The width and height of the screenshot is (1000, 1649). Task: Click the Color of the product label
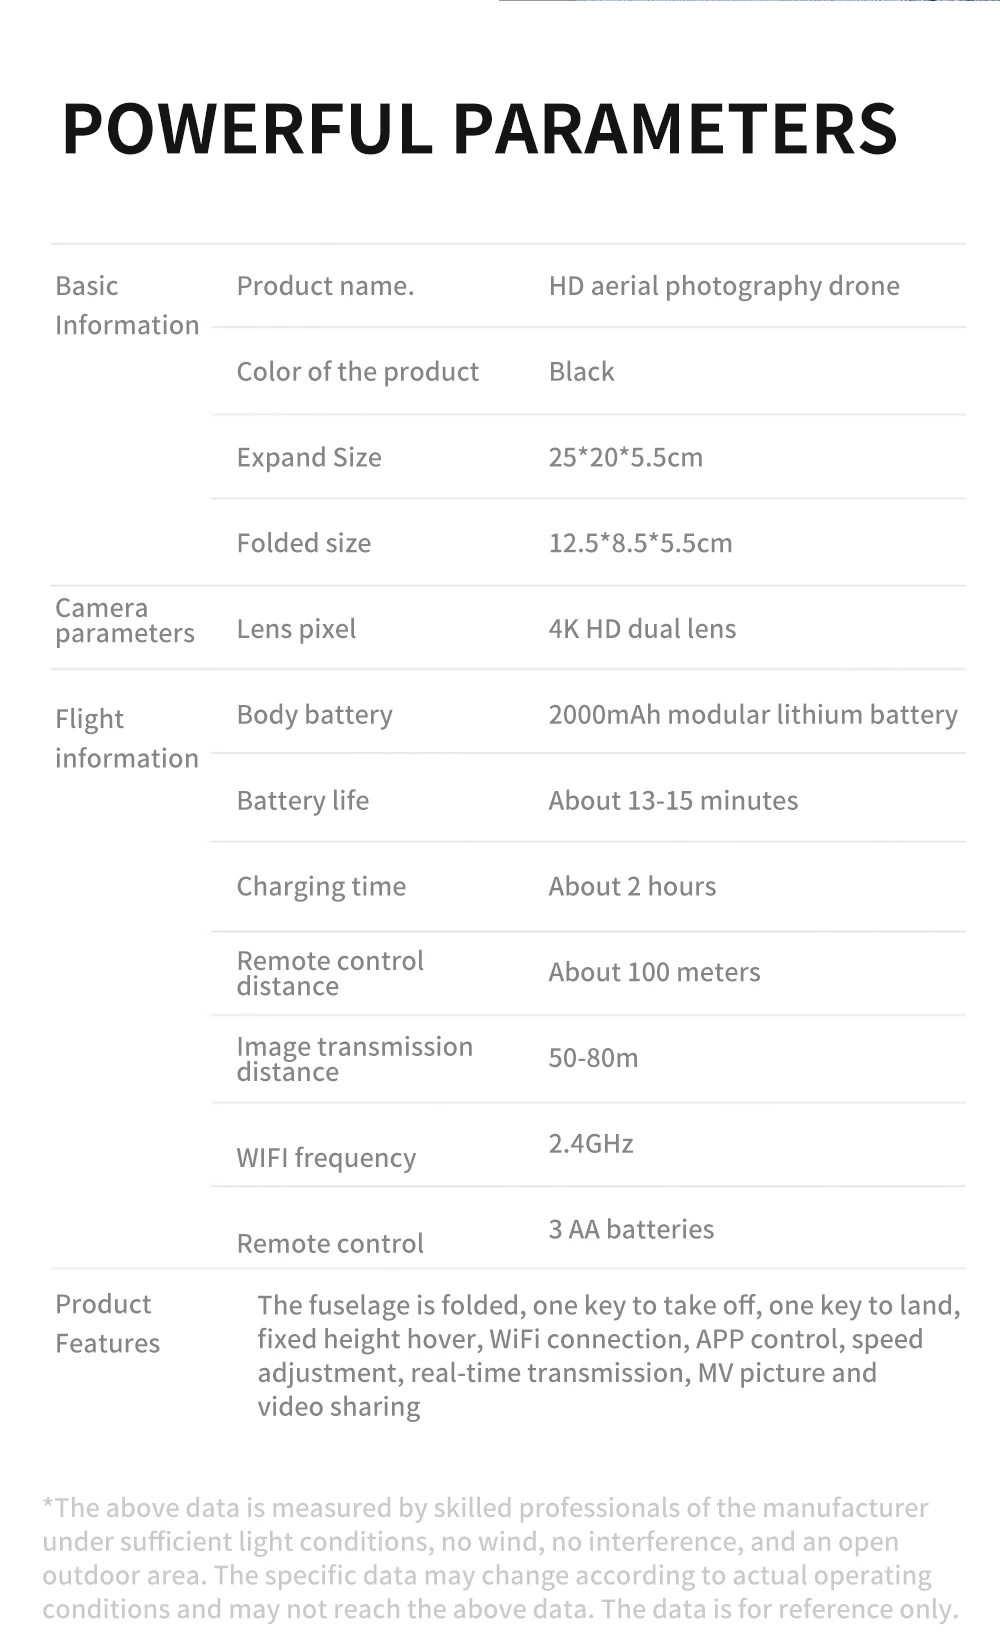pyautogui.click(x=358, y=371)
